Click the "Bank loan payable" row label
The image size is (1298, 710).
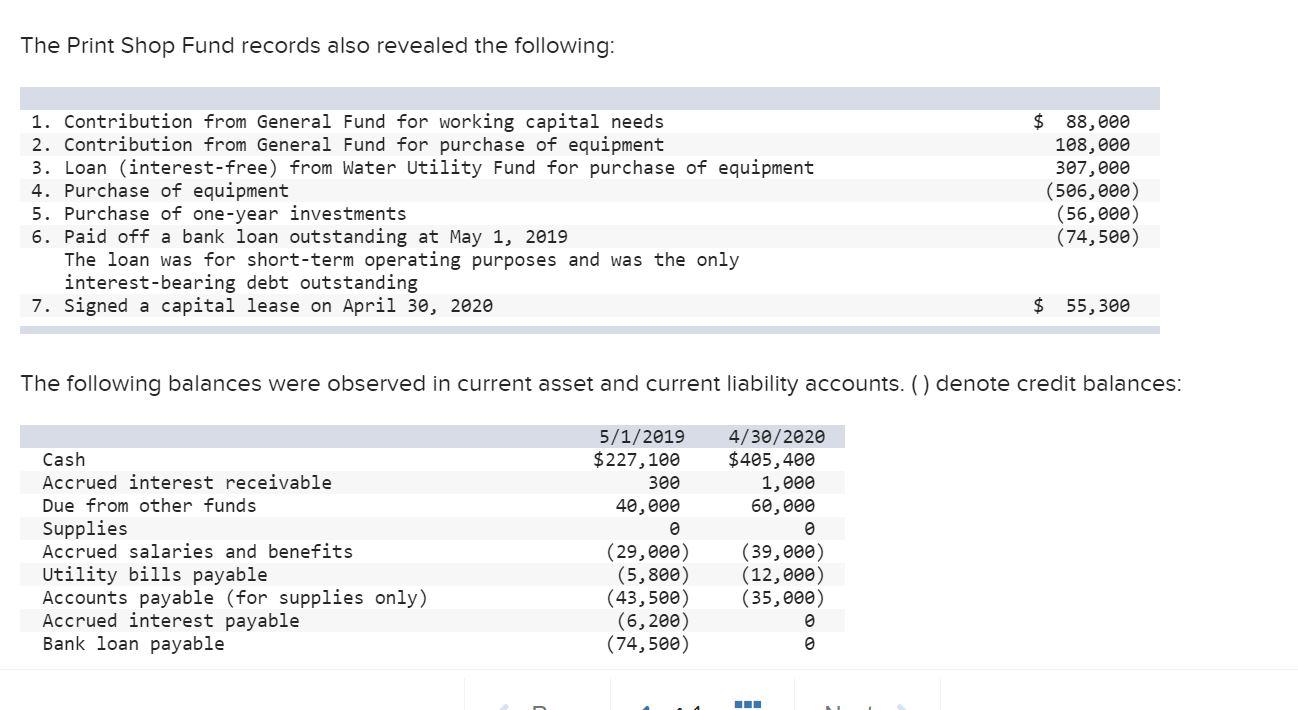click(x=133, y=644)
